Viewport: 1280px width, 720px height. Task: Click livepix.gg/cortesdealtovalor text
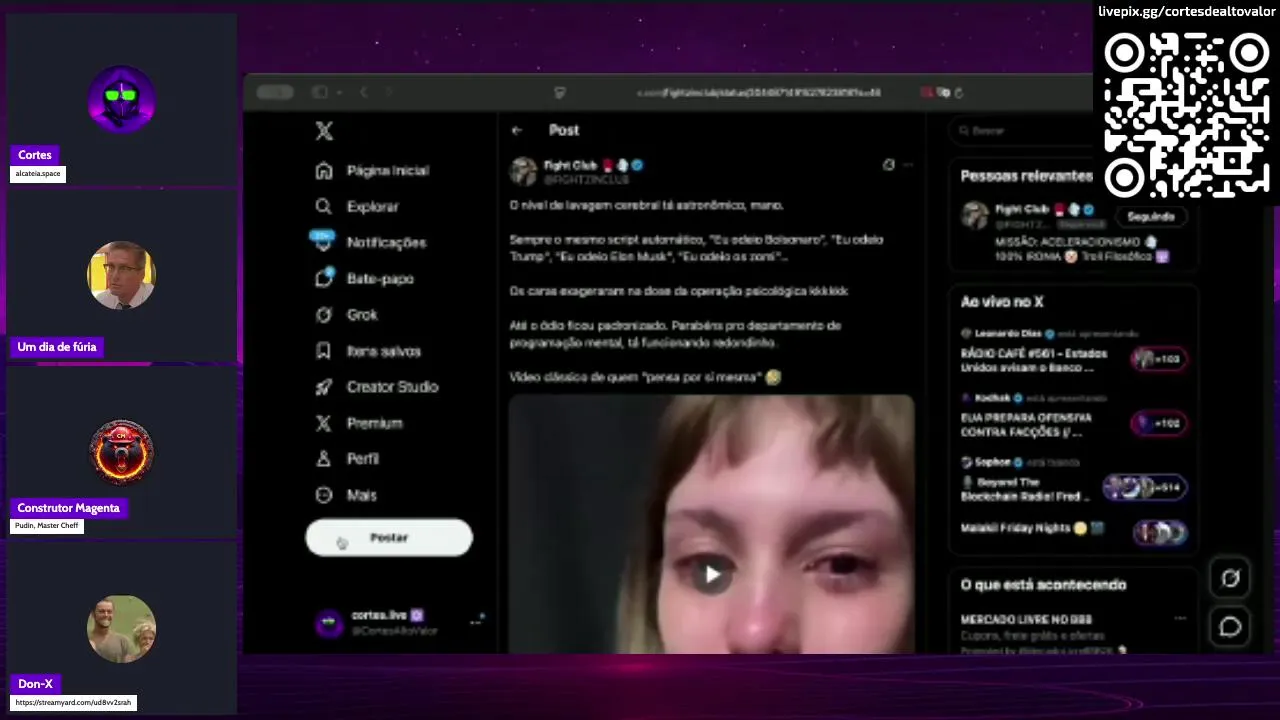pos(1186,12)
